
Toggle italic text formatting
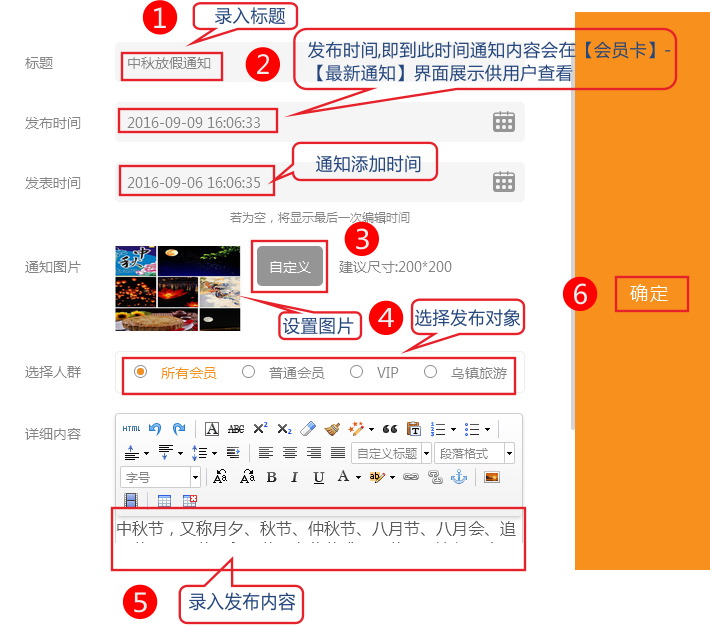tap(295, 478)
